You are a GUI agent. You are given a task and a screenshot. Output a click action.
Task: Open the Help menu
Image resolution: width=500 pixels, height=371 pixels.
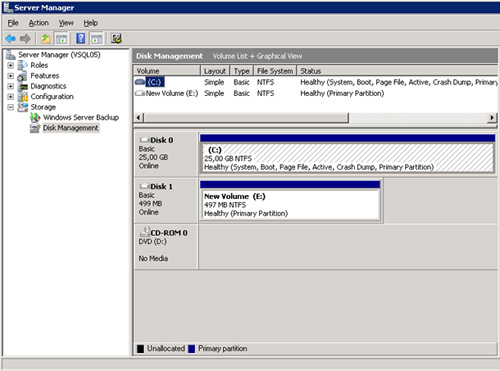pyautogui.click(x=91, y=23)
